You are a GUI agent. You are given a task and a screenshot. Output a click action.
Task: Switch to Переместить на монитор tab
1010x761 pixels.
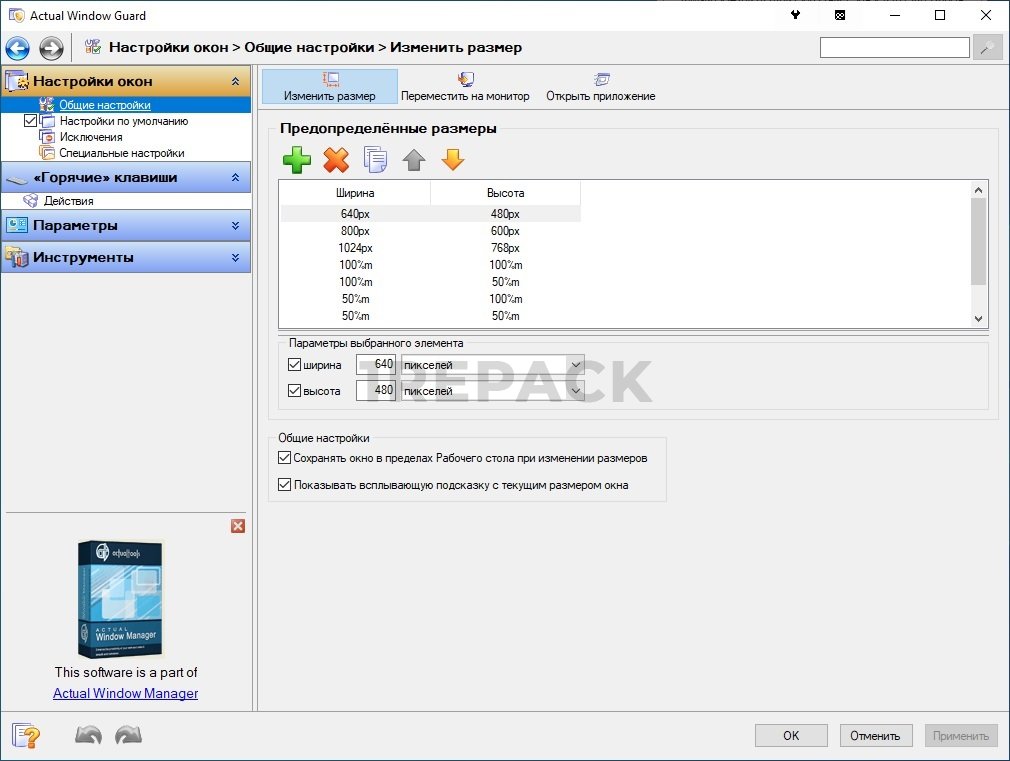tap(465, 87)
